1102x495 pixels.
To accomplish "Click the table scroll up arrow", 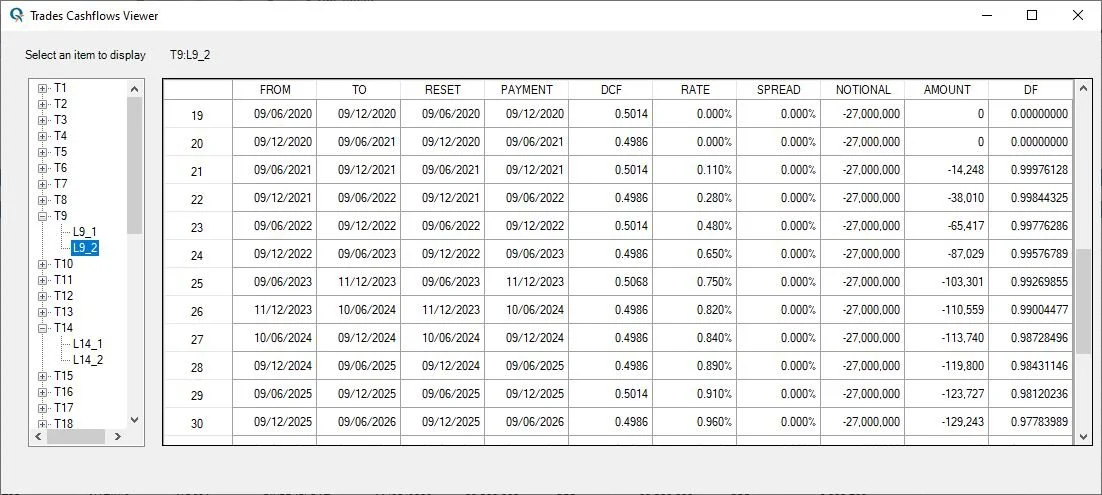I will pos(1083,89).
